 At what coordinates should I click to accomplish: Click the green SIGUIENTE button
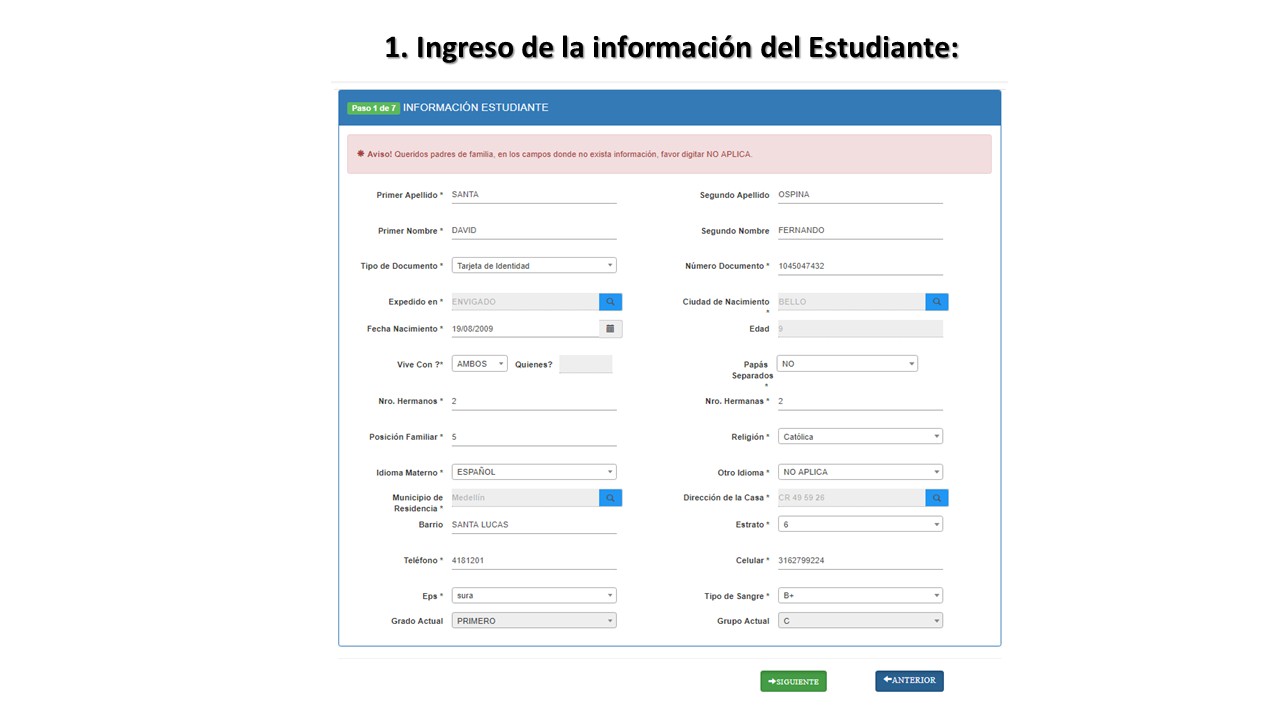(x=793, y=682)
